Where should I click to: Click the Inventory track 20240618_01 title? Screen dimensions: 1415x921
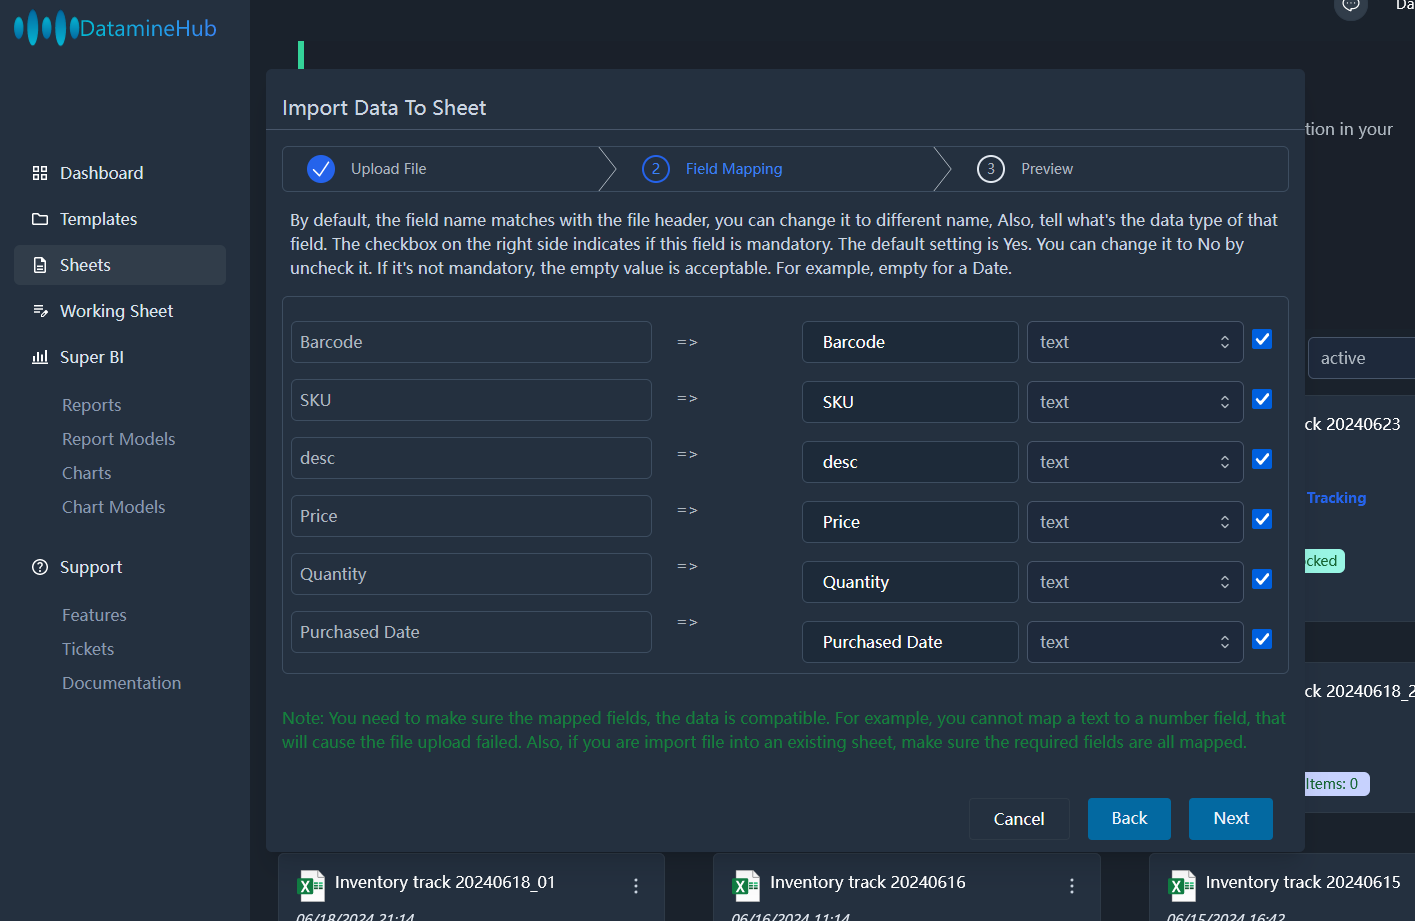pyautogui.click(x=445, y=882)
